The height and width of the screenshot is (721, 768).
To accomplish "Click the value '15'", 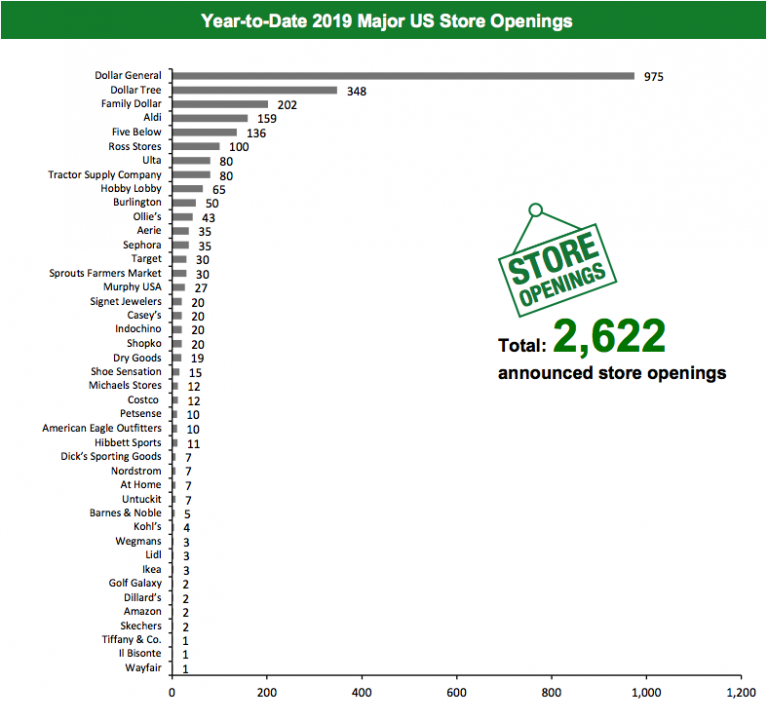I will (x=195, y=373).
